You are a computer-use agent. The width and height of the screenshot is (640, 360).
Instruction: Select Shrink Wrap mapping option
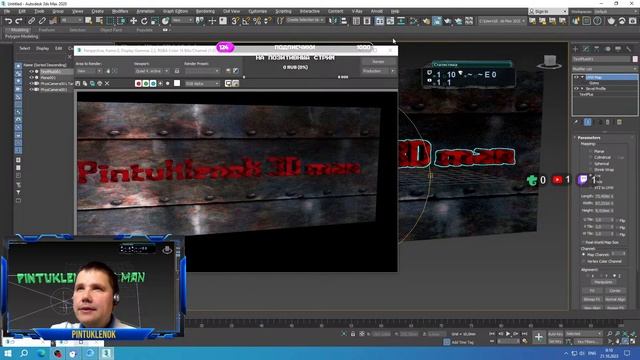pos(590,169)
